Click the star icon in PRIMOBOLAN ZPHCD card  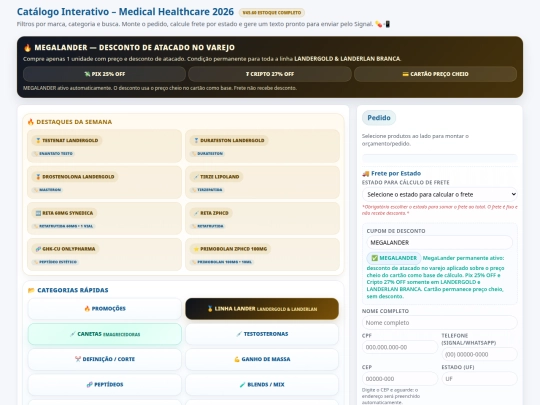point(196,249)
